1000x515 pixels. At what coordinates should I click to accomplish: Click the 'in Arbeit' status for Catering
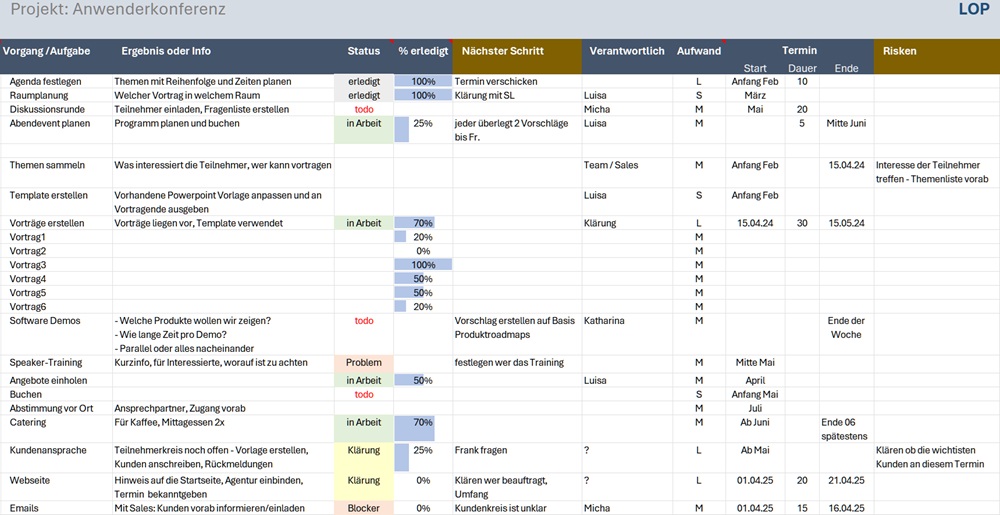[364, 428]
